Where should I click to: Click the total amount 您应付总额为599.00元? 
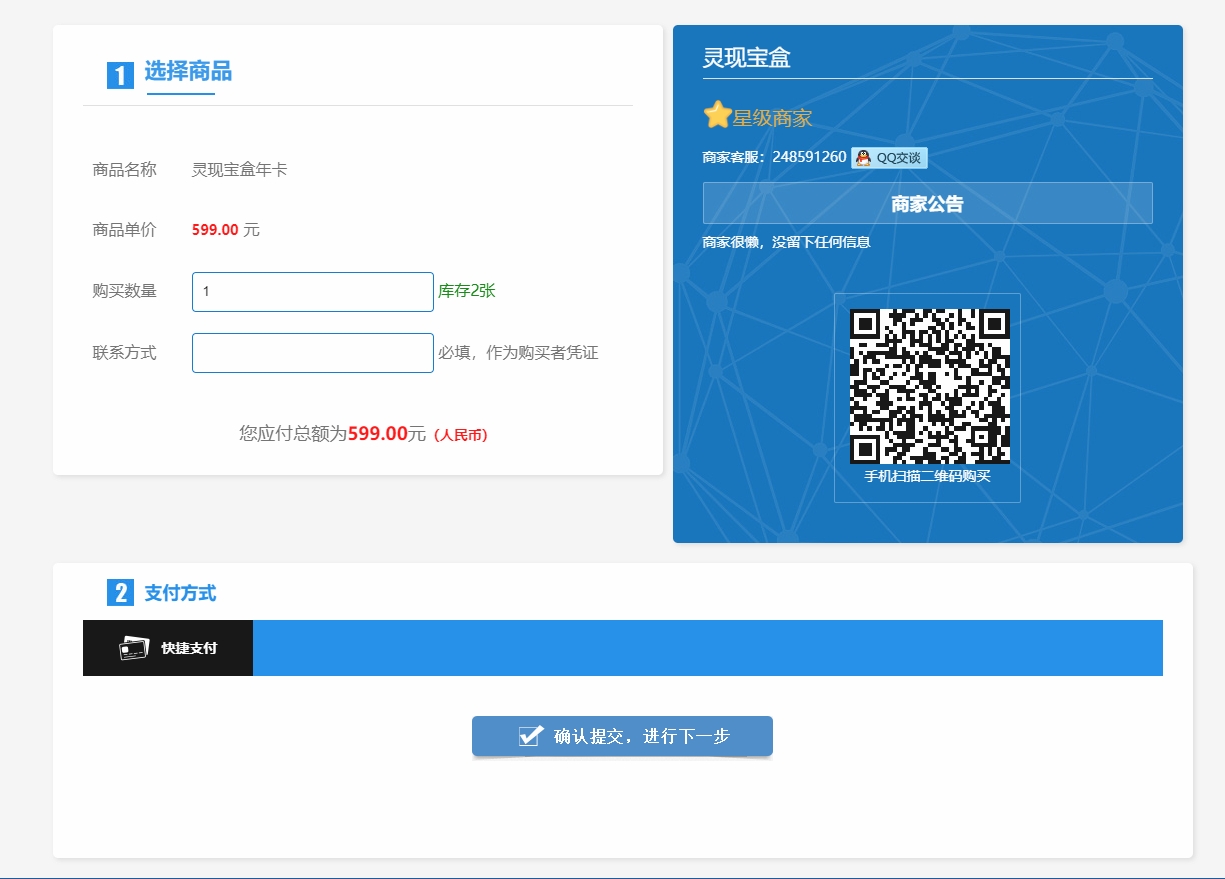[333, 433]
